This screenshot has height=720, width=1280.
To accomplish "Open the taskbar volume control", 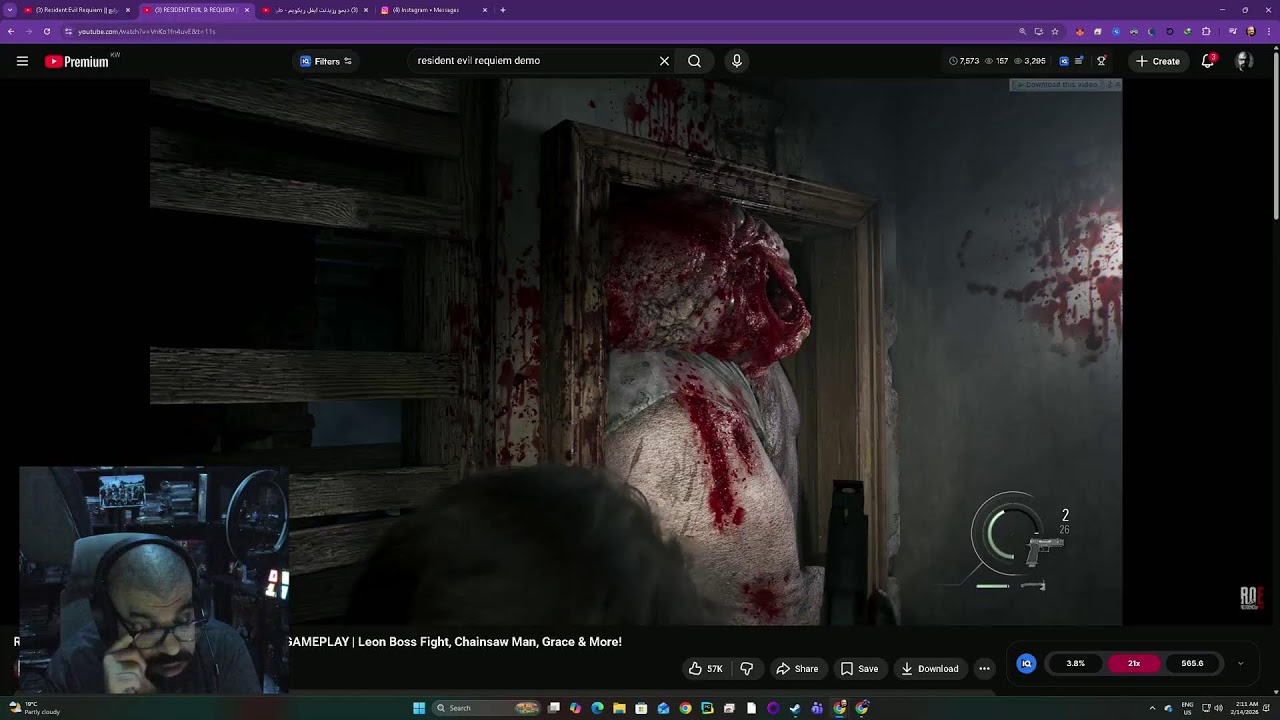I will click(1218, 708).
